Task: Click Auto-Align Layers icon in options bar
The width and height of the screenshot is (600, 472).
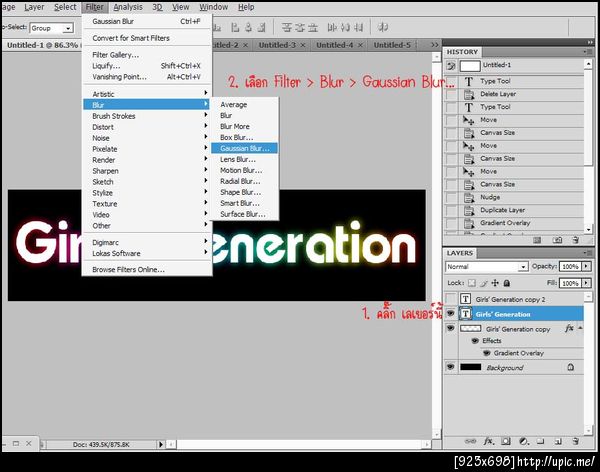Action: pos(383,27)
